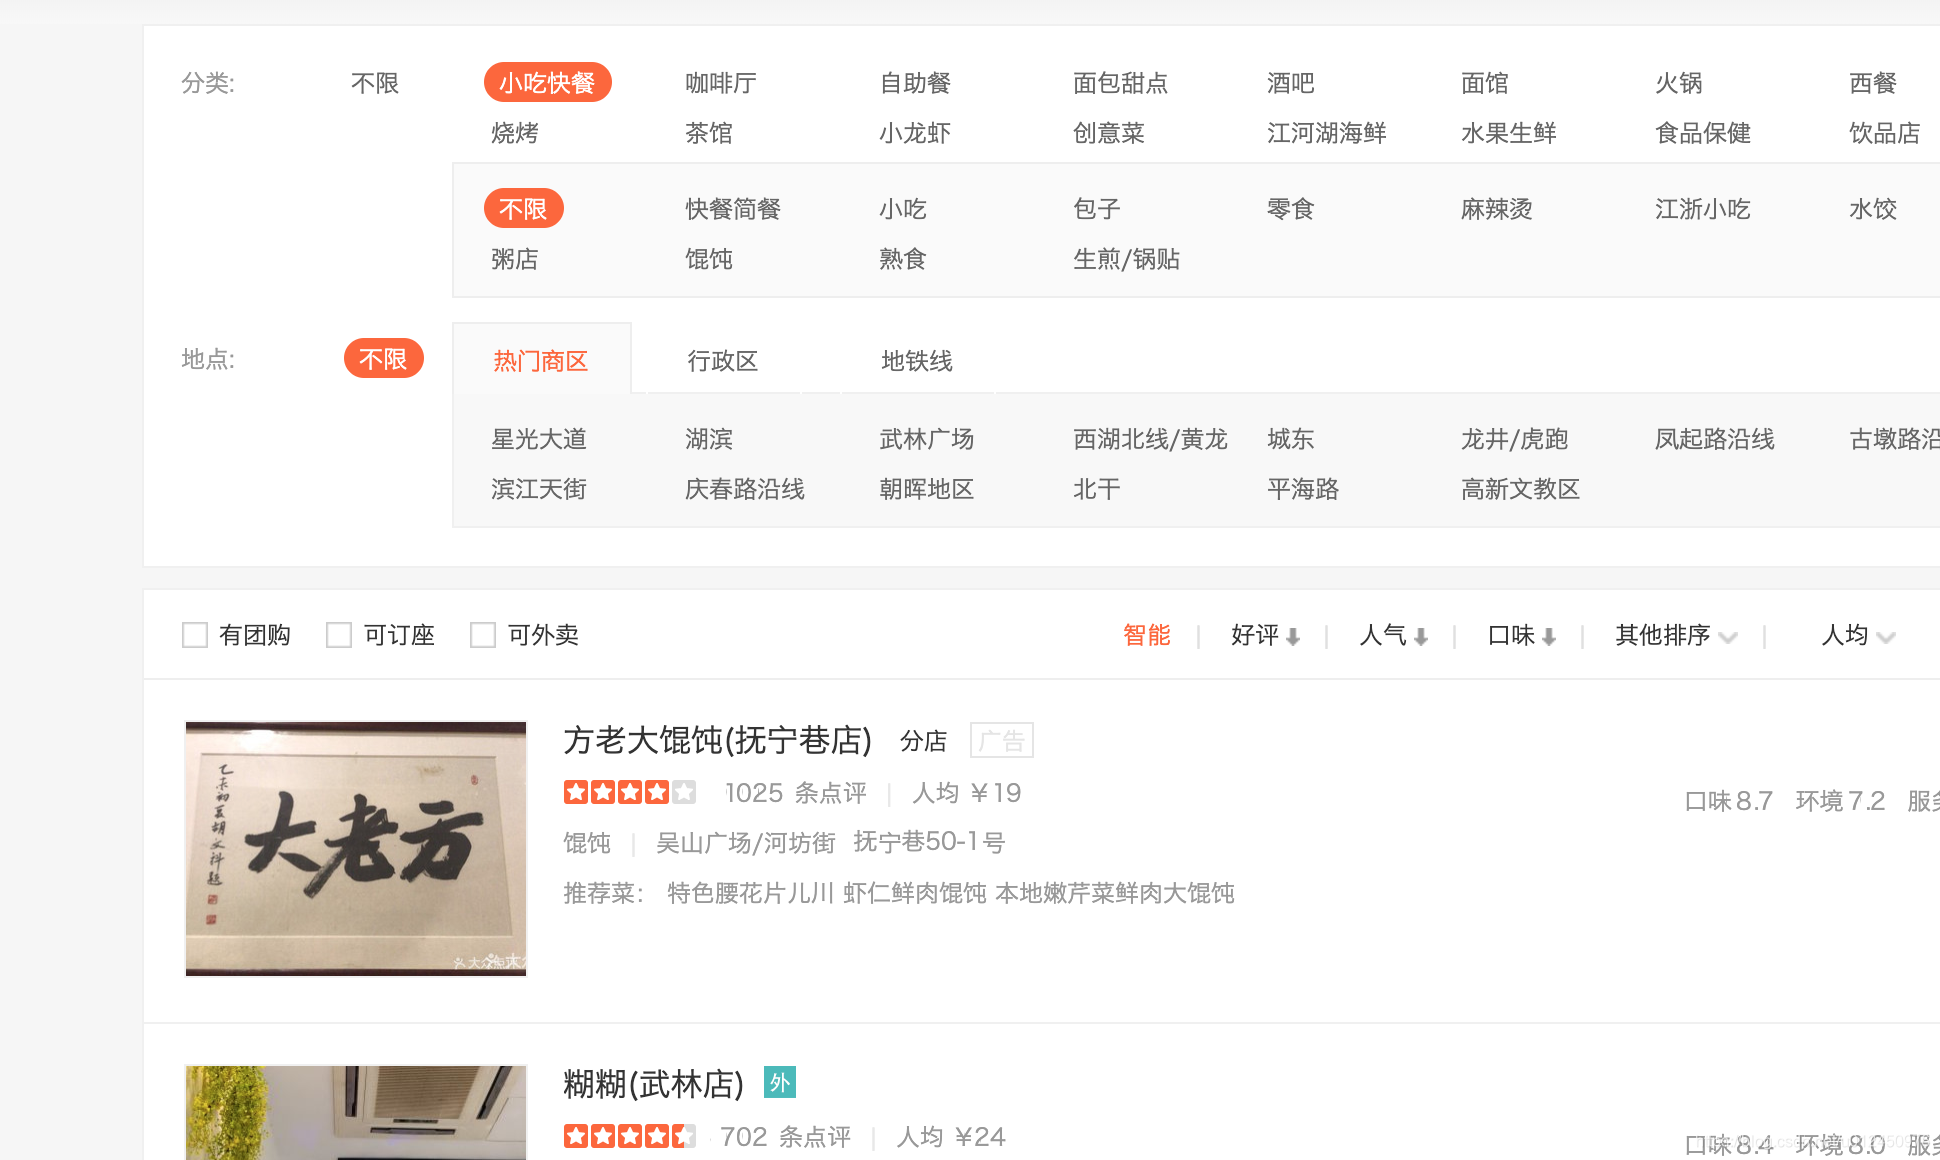This screenshot has width=1940, height=1160.
Task: Click the 方老大馄饨 storefront photo thumbnail
Action: [x=355, y=848]
